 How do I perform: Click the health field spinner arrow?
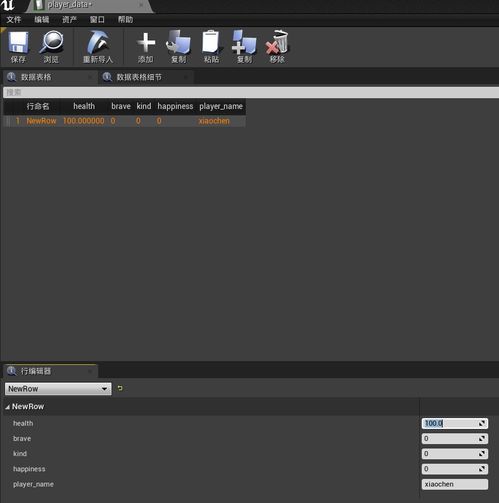tap(482, 423)
